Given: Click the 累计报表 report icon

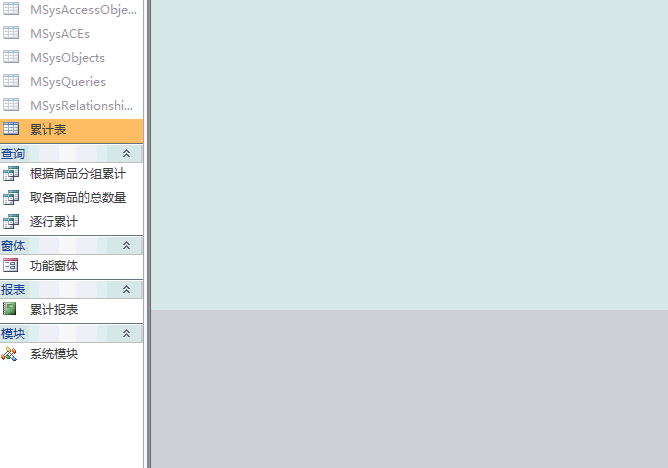Looking at the screenshot, I should click(10, 309).
